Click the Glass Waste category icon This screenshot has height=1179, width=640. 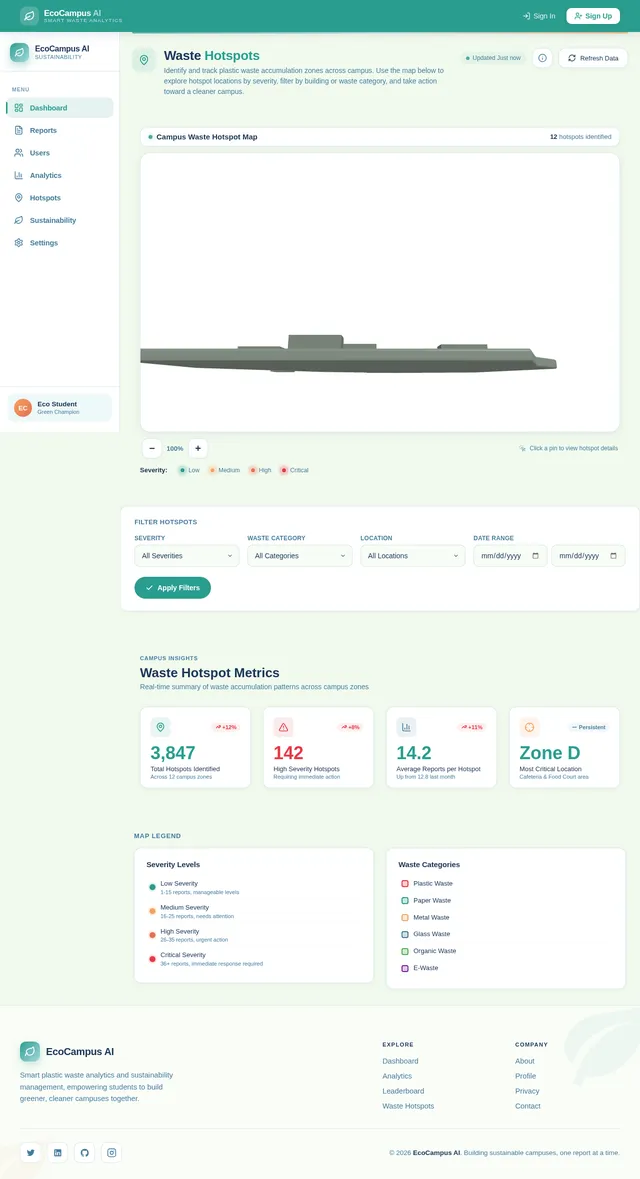(405, 934)
